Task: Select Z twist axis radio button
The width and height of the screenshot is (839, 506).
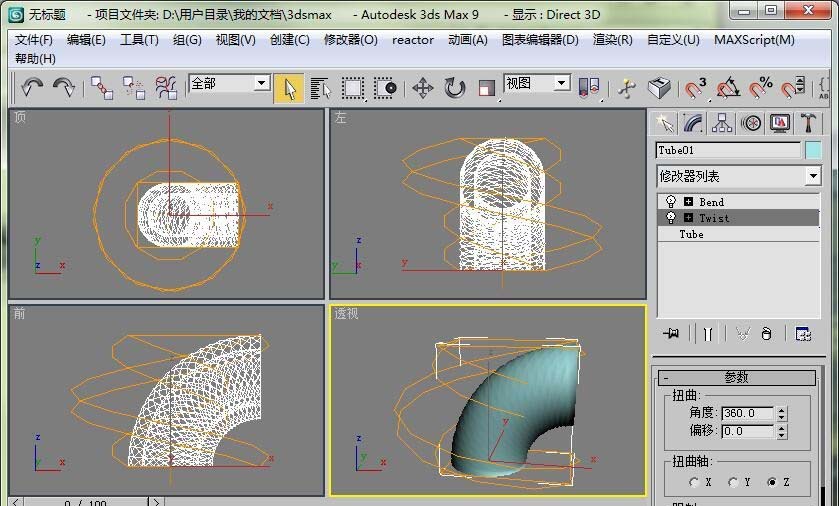Action: [x=772, y=482]
